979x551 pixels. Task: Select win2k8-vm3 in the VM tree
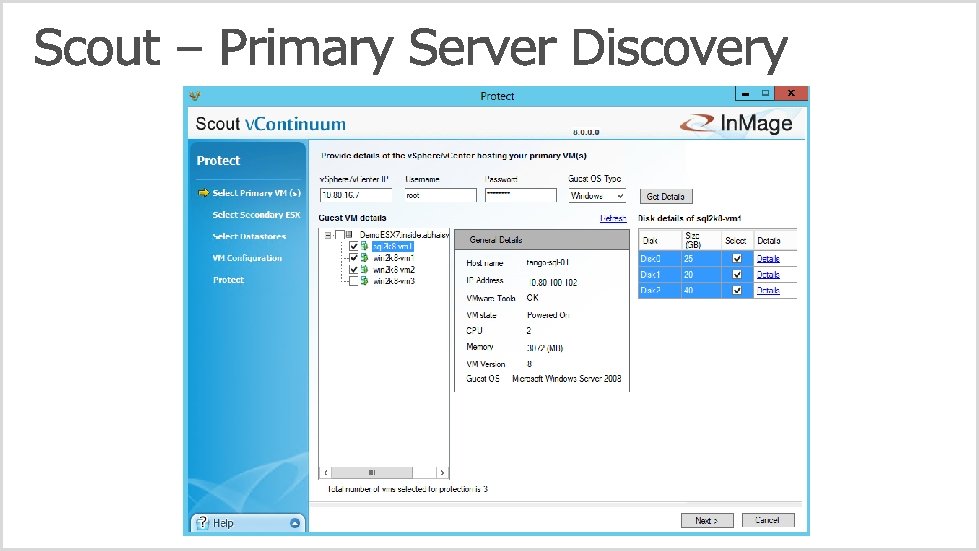[x=394, y=281]
